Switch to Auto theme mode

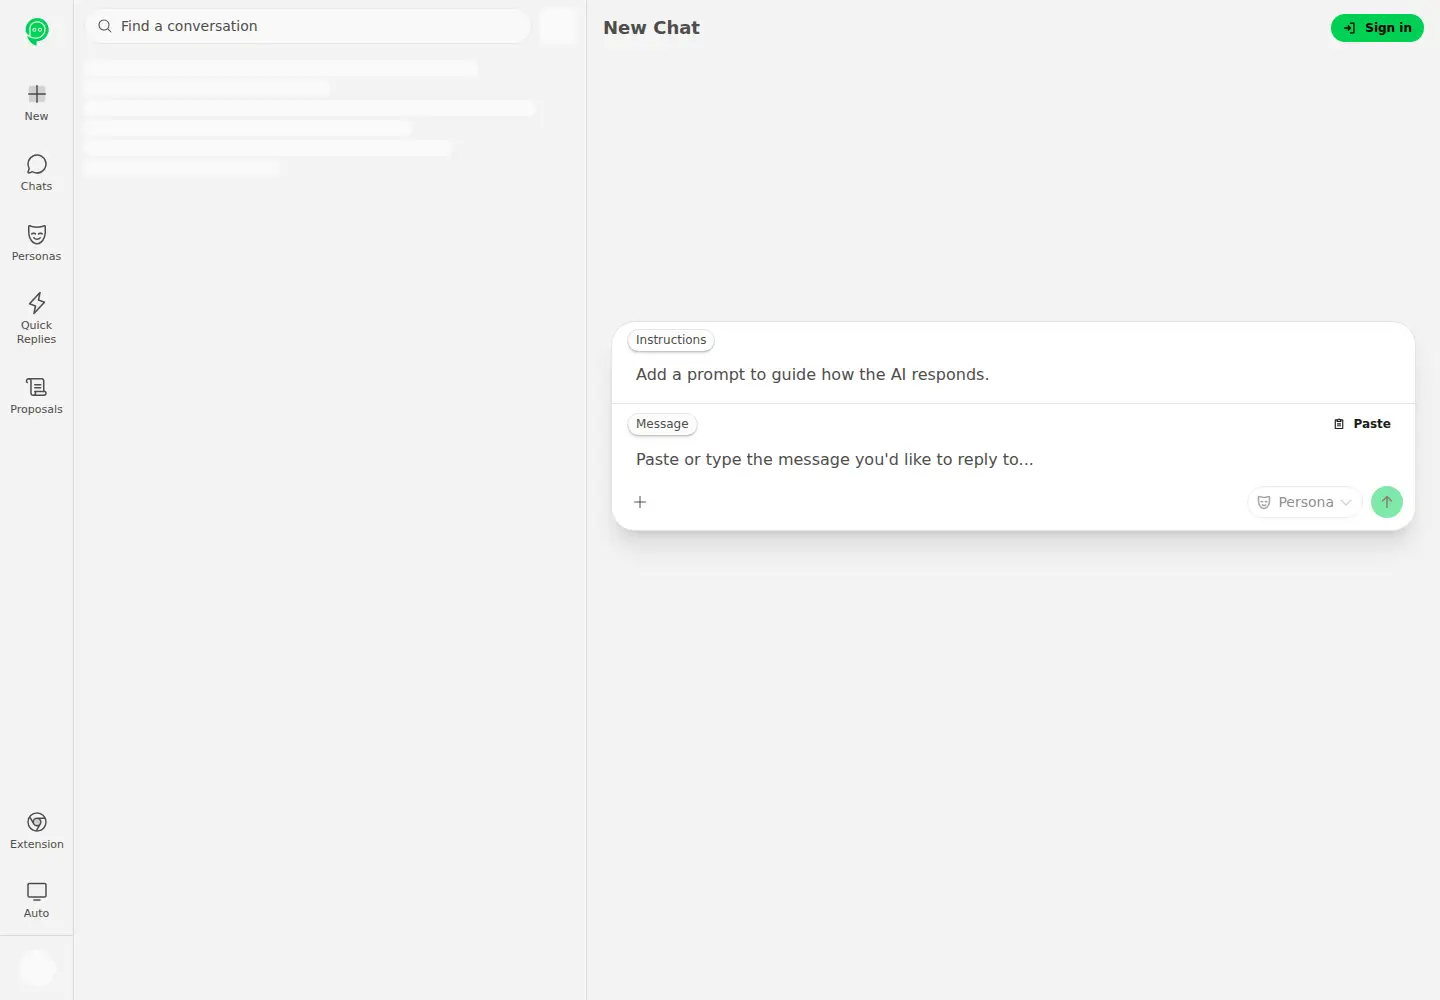pyautogui.click(x=37, y=900)
